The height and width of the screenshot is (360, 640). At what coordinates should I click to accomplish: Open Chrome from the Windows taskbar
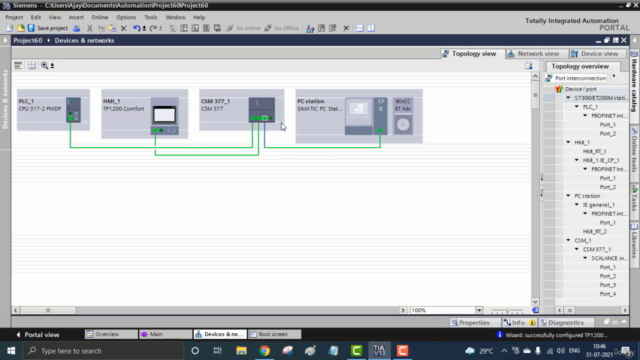pos(264,351)
